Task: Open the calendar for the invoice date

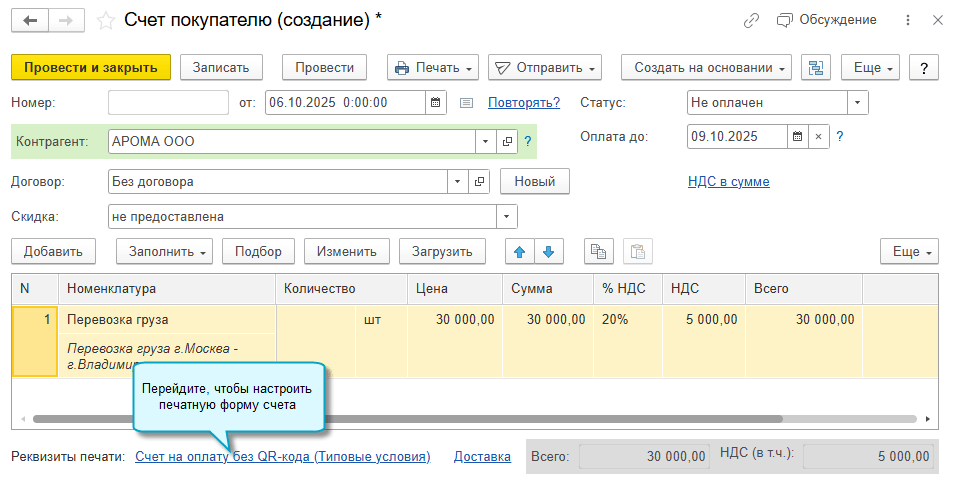Action: pyautogui.click(x=435, y=102)
